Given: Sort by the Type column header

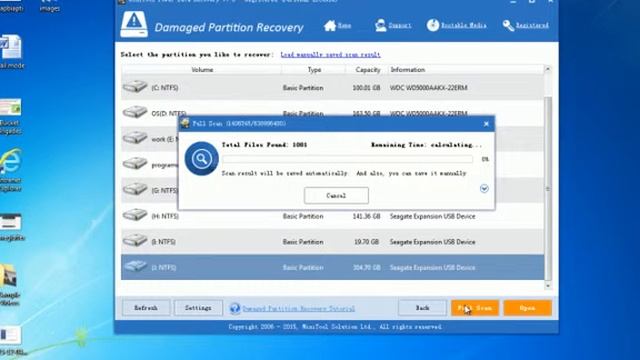Looking at the screenshot, I should [x=314, y=70].
